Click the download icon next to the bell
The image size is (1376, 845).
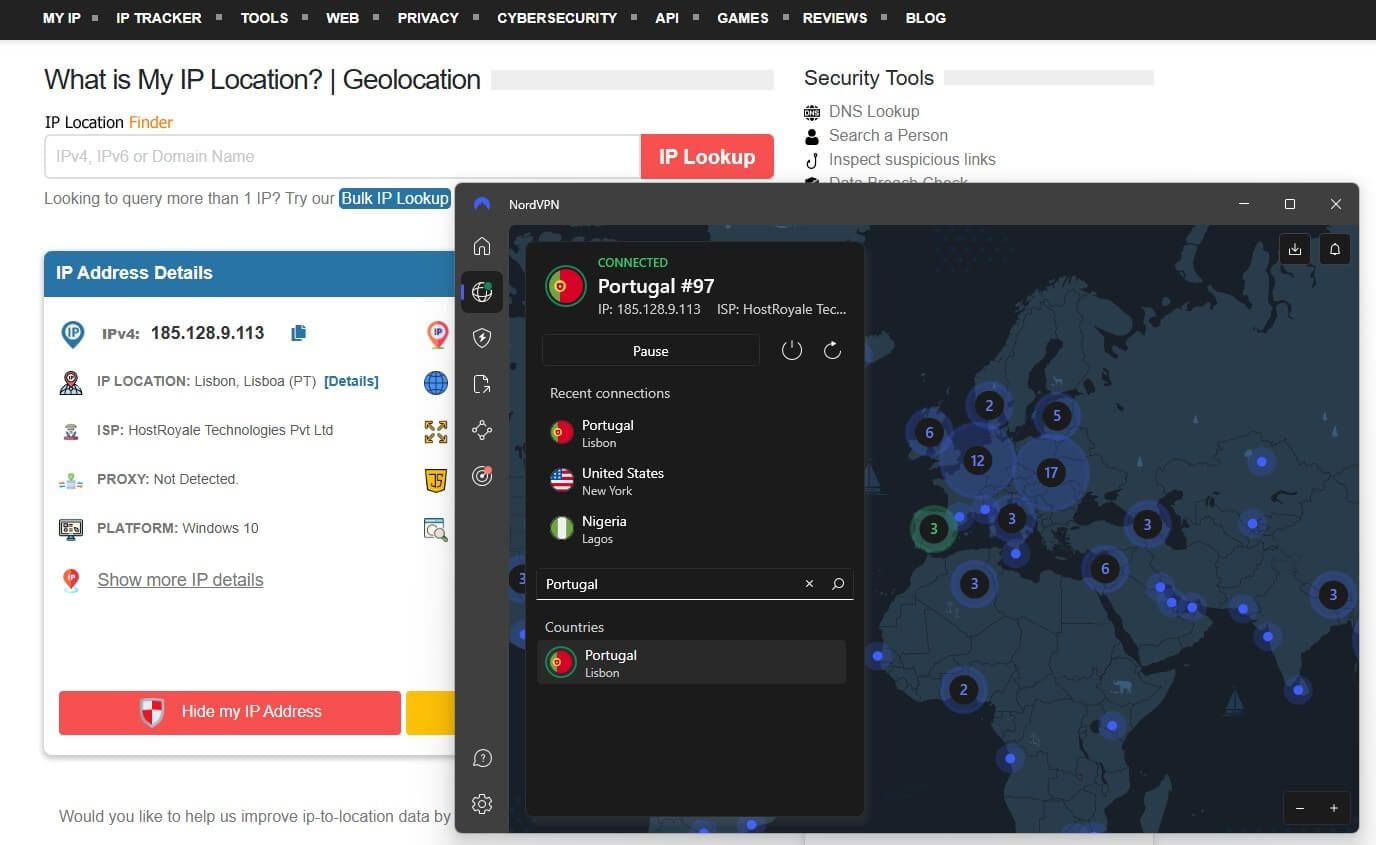1295,249
